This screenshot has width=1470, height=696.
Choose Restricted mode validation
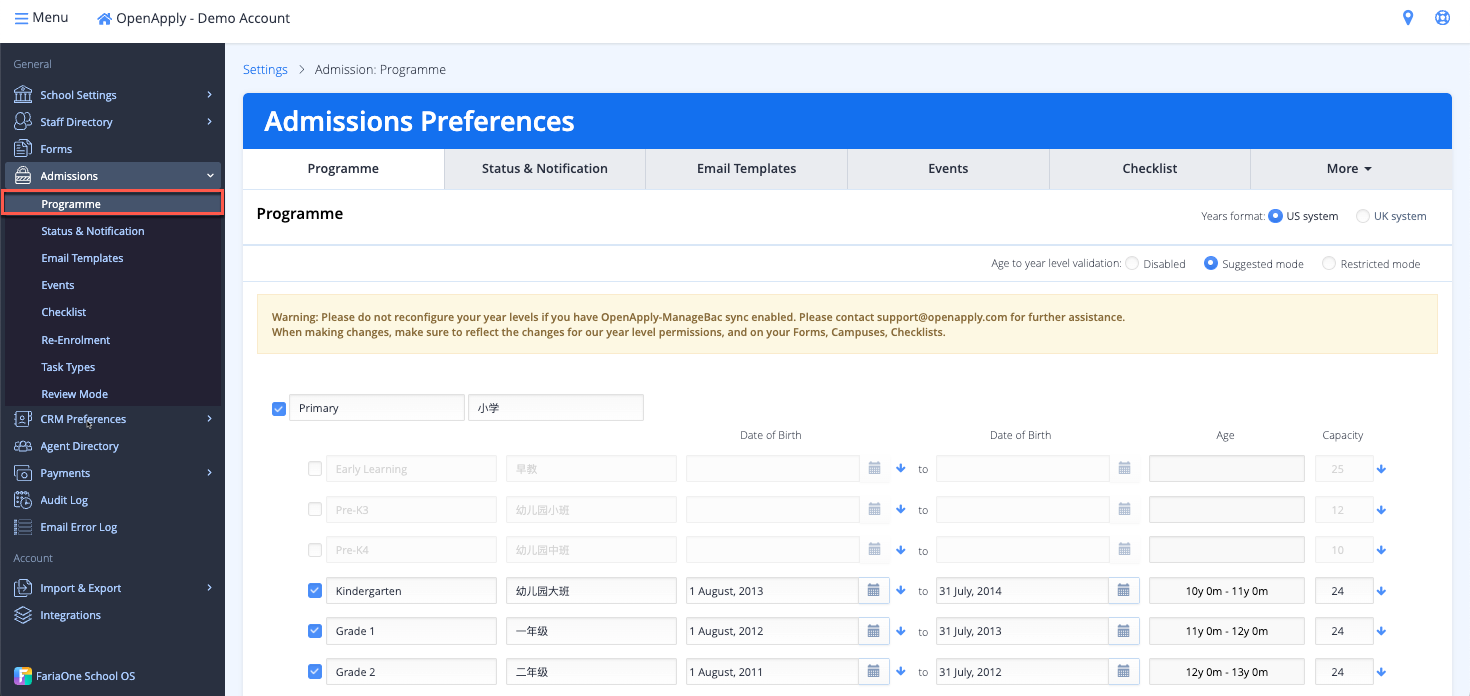pyautogui.click(x=1329, y=264)
